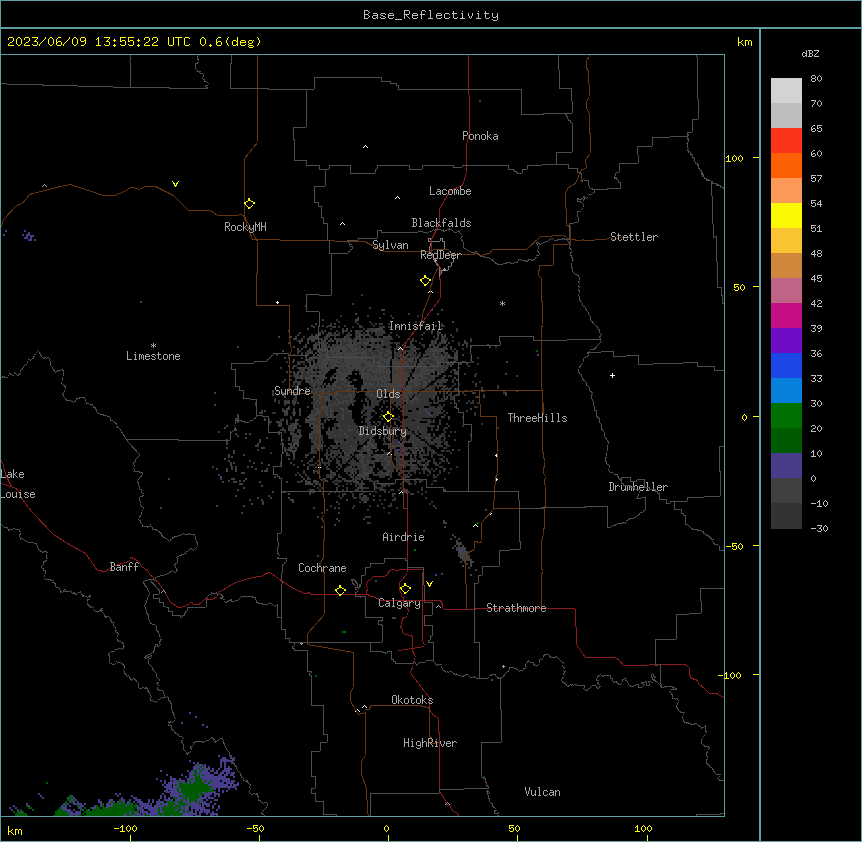862x842 pixels.
Task: Click the legend value -30
Action: pos(819,528)
